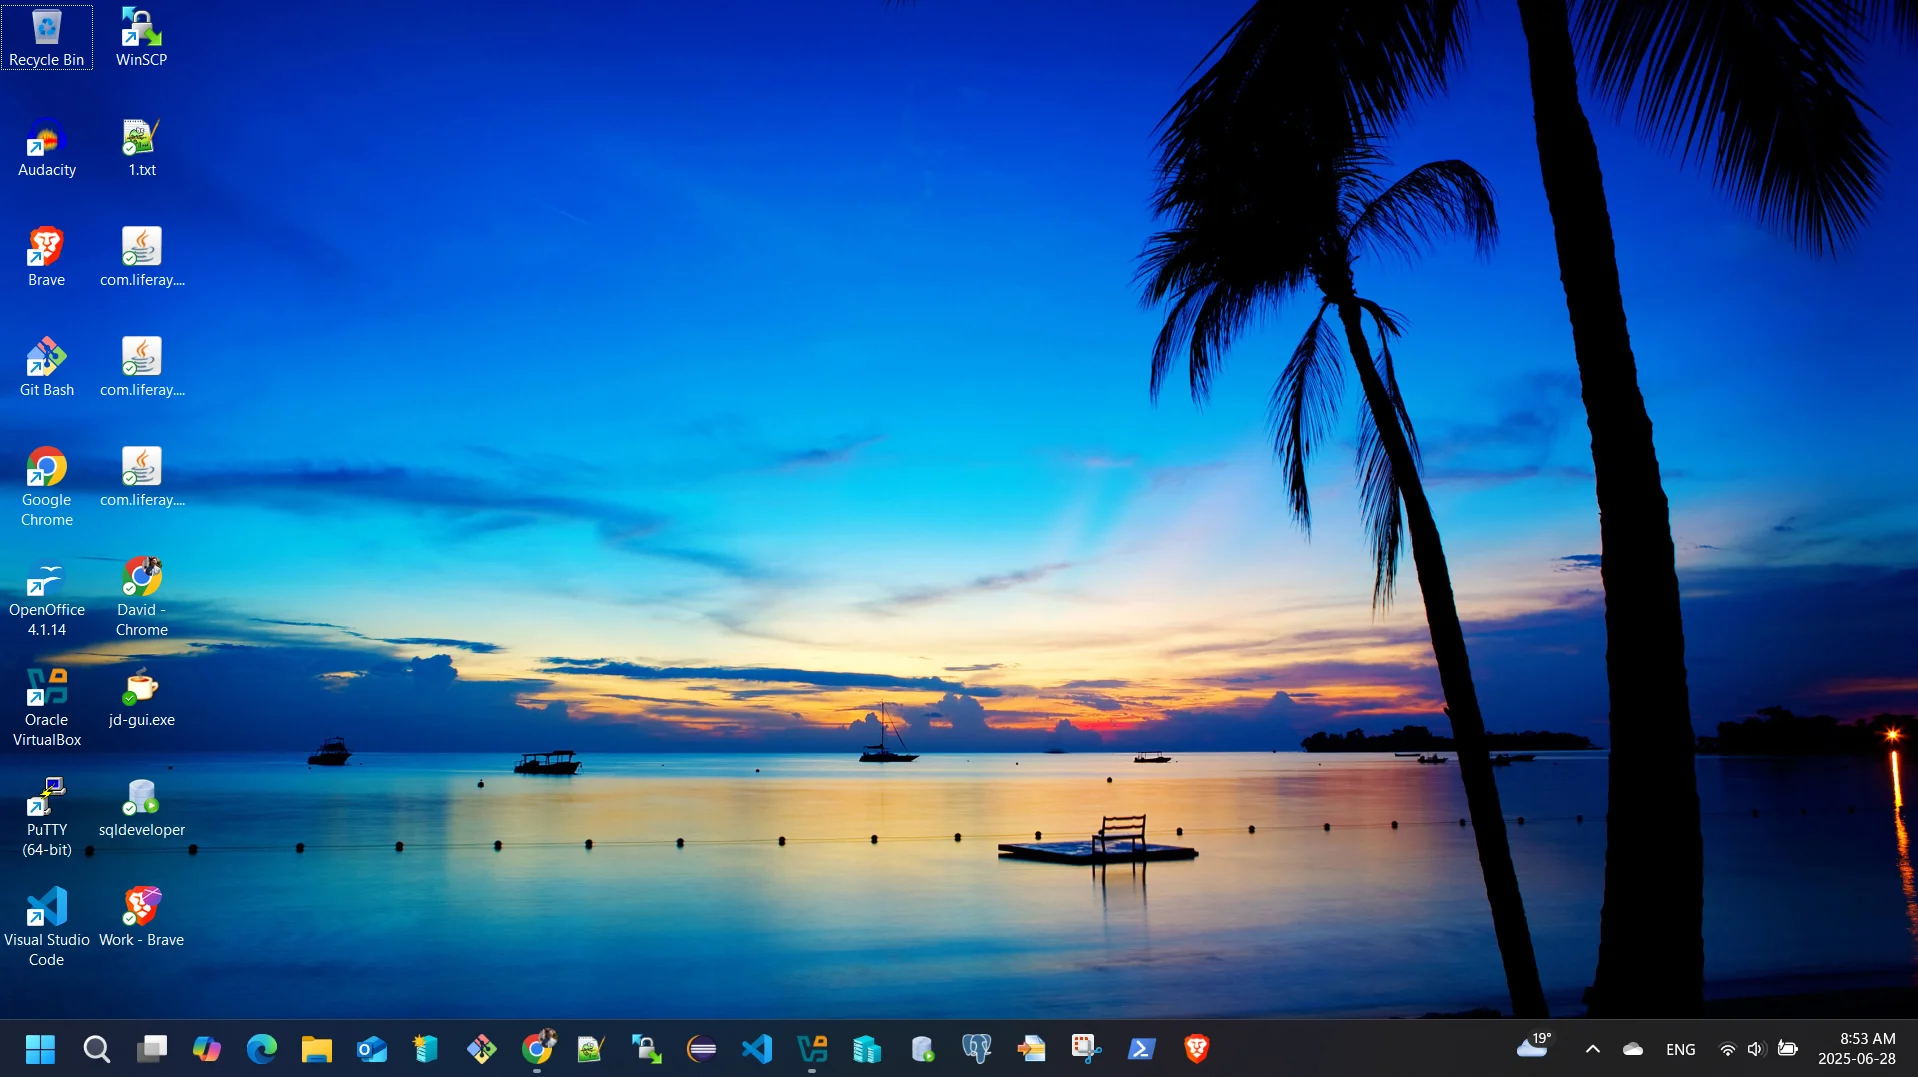Image resolution: width=1918 pixels, height=1077 pixels.
Task: Click the 1.txt file on the desktop
Action: (x=141, y=148)
